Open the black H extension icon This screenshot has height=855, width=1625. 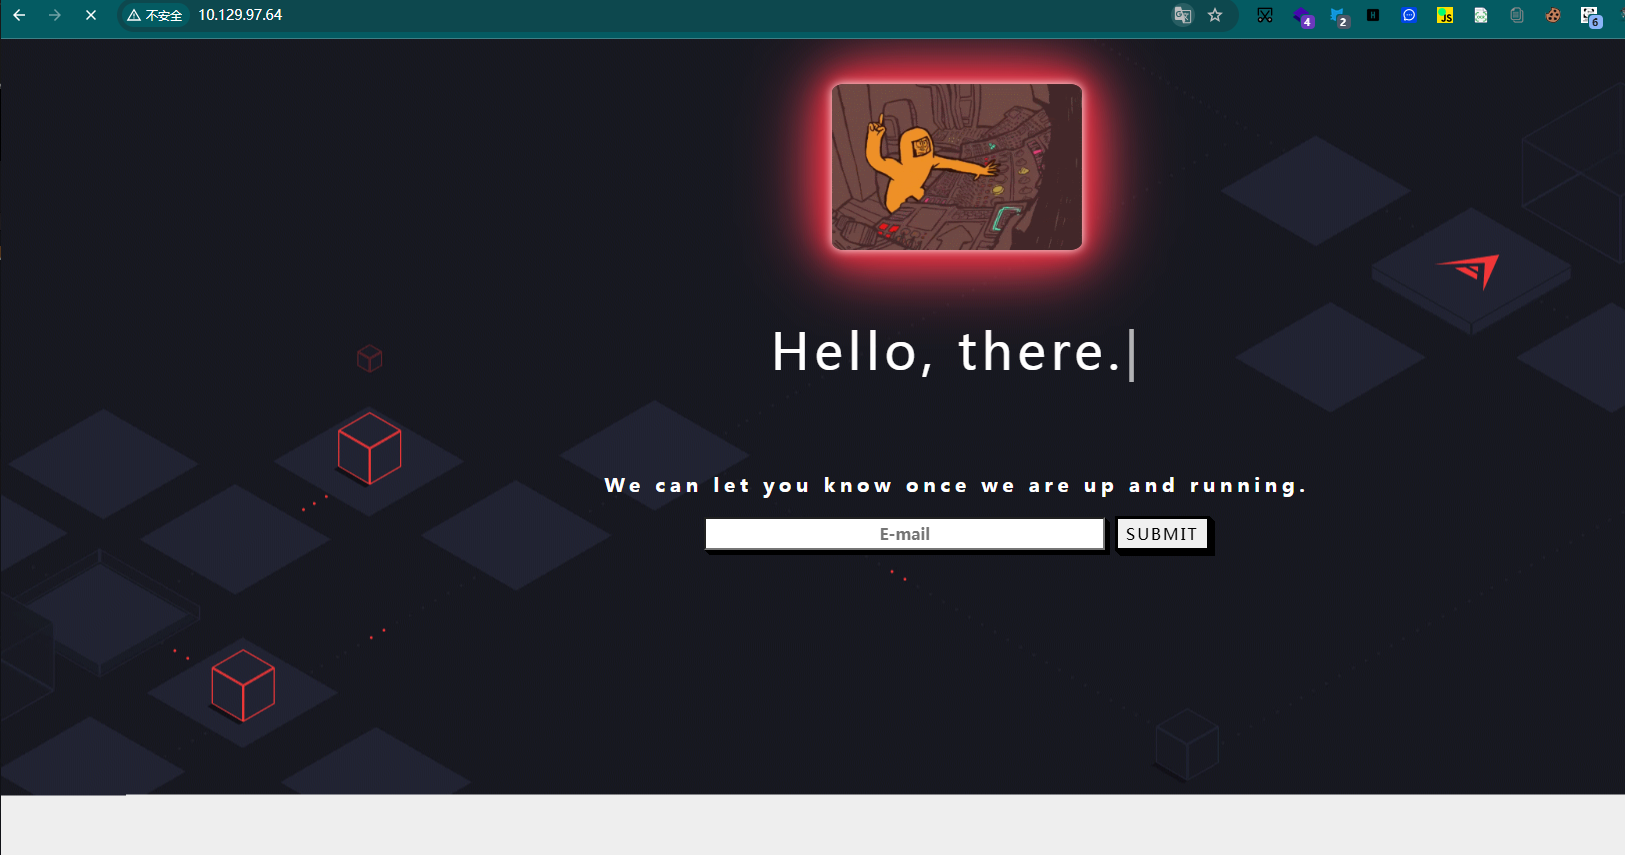(x=1373, y=15)
